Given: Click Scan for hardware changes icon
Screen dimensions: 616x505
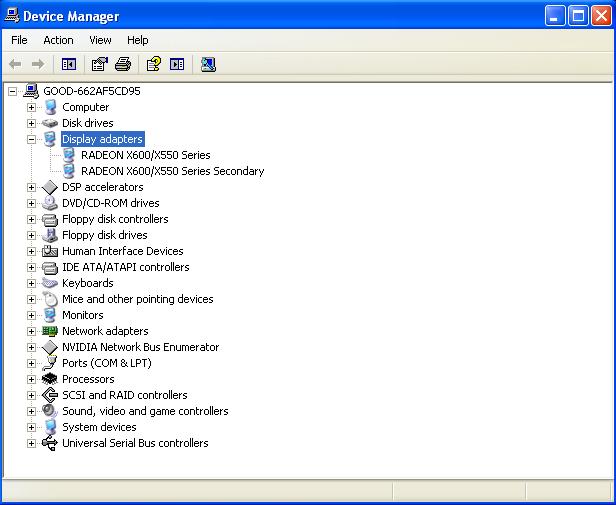Looking at the screenshot, I should [x=208, y=64].
